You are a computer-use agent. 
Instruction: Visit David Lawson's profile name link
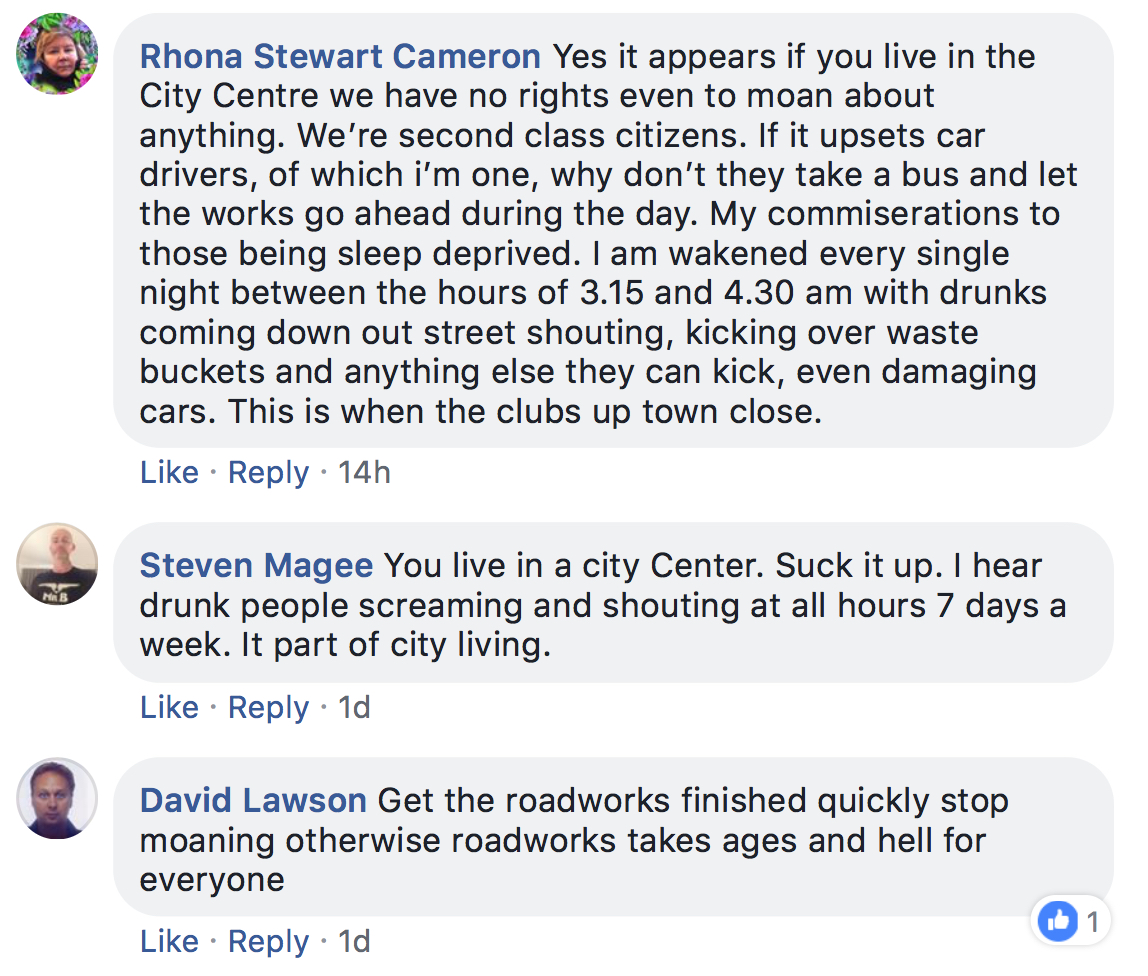point(253,800)
